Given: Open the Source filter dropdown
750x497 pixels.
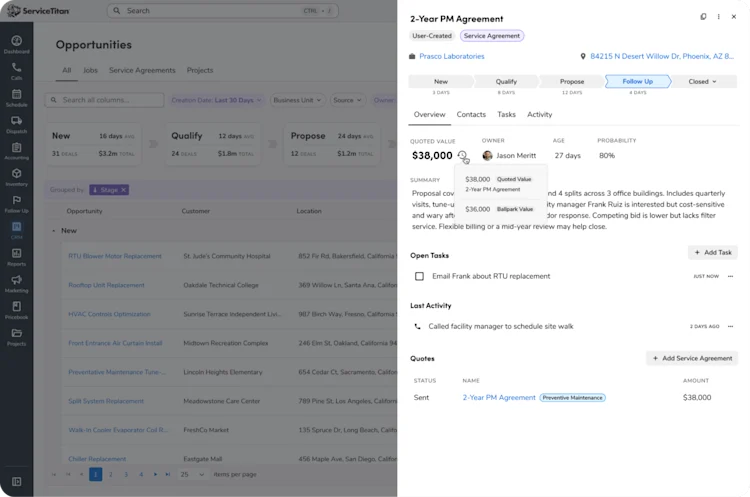Looking at the screenshot, I should tap(347, 100).
